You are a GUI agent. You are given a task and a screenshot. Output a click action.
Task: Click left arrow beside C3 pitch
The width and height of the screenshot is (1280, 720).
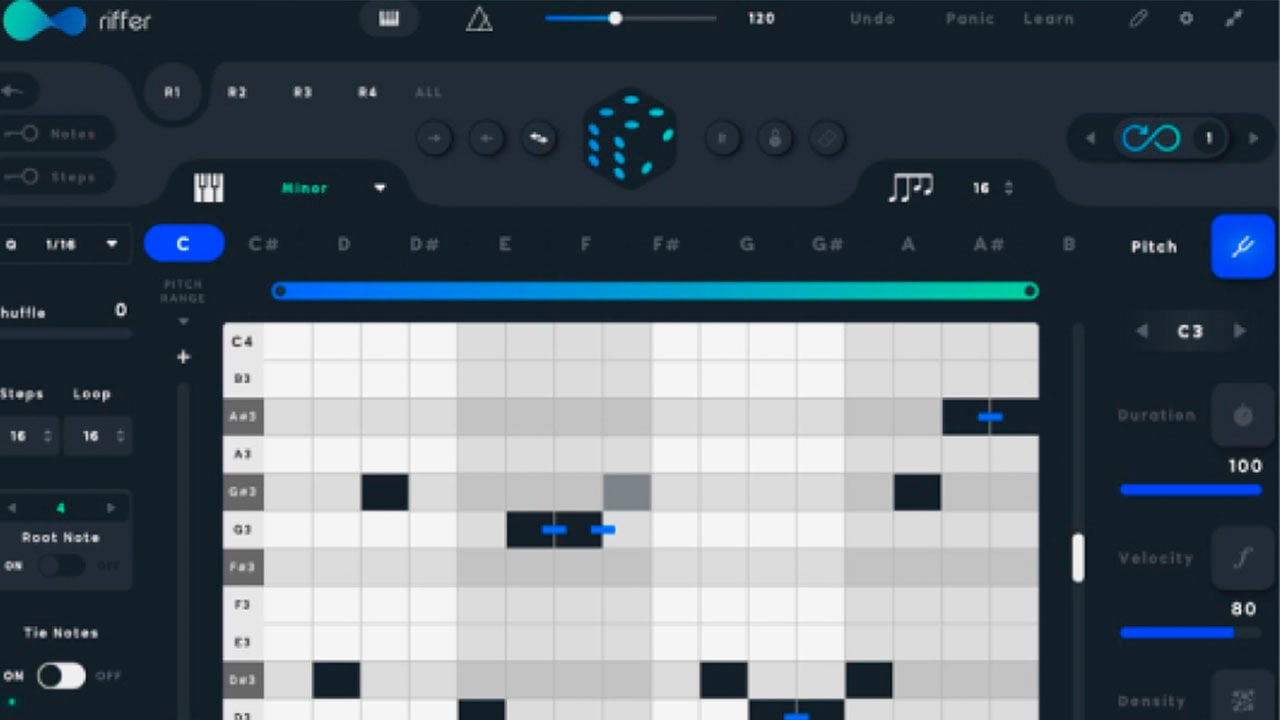1142,331
